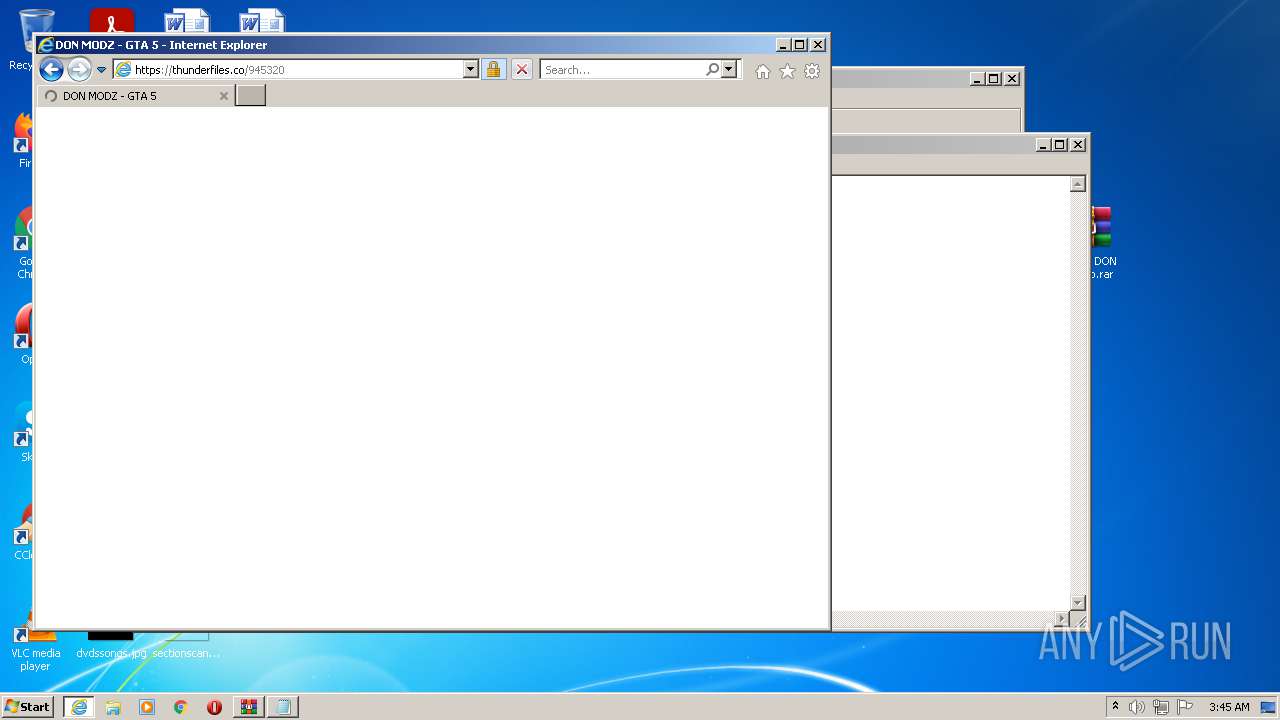Click scroll down arrow in background window
The width and height of the screenshot is (1280, 720).
tap(1078, 603)
